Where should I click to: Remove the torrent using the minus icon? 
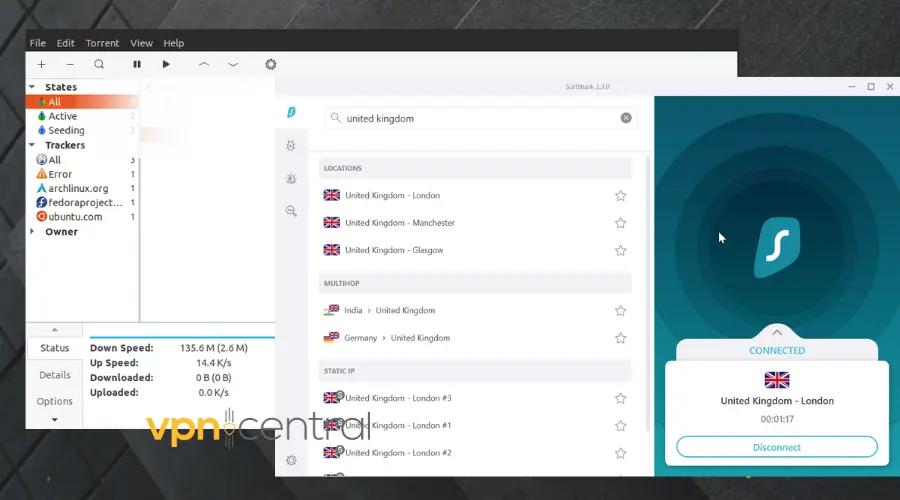[x=70, y=64]
